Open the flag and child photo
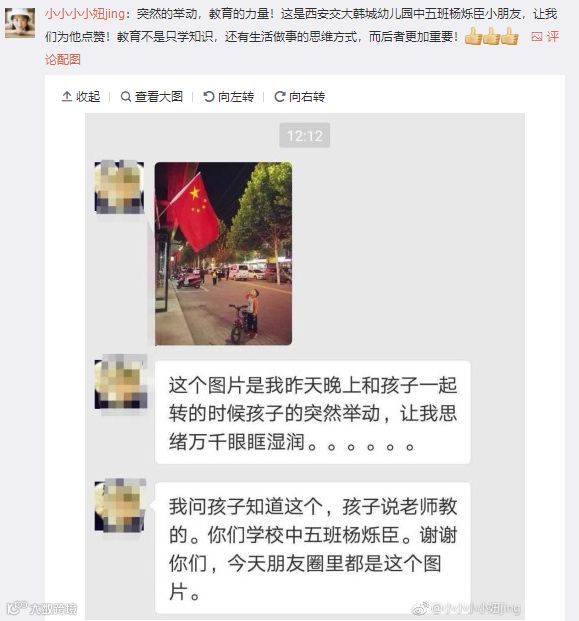 pos(223,253)
